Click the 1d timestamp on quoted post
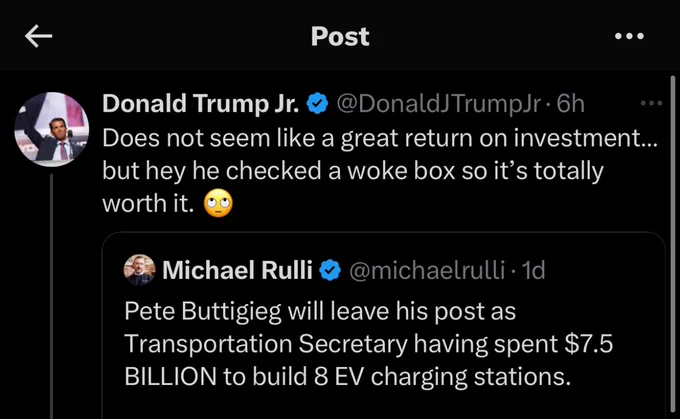This screenshot has width=680, height=419. coord(533,270)
